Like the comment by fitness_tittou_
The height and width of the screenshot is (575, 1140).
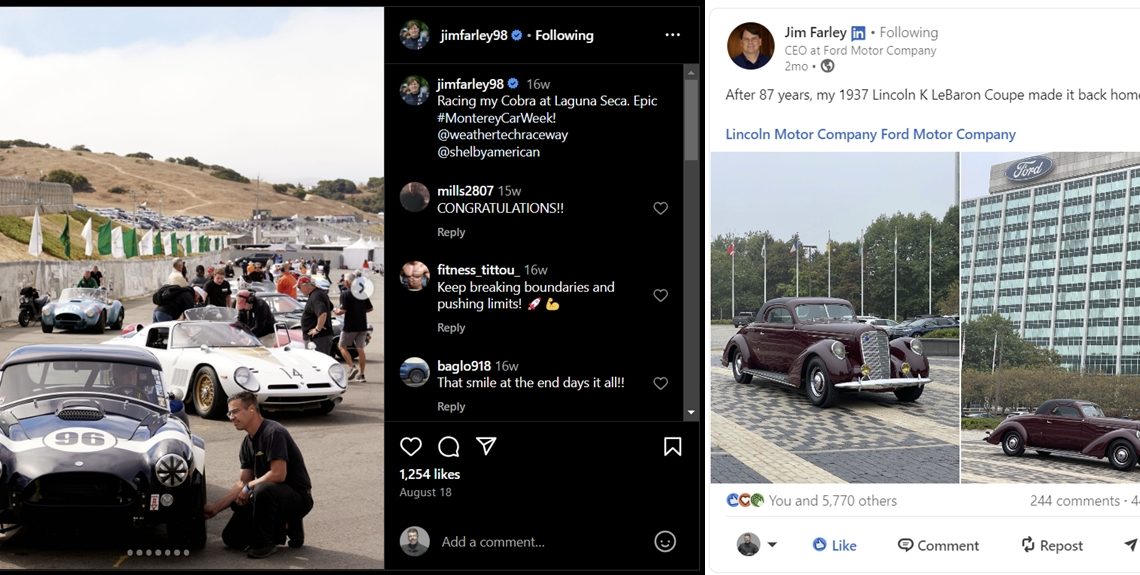point(660,295)
